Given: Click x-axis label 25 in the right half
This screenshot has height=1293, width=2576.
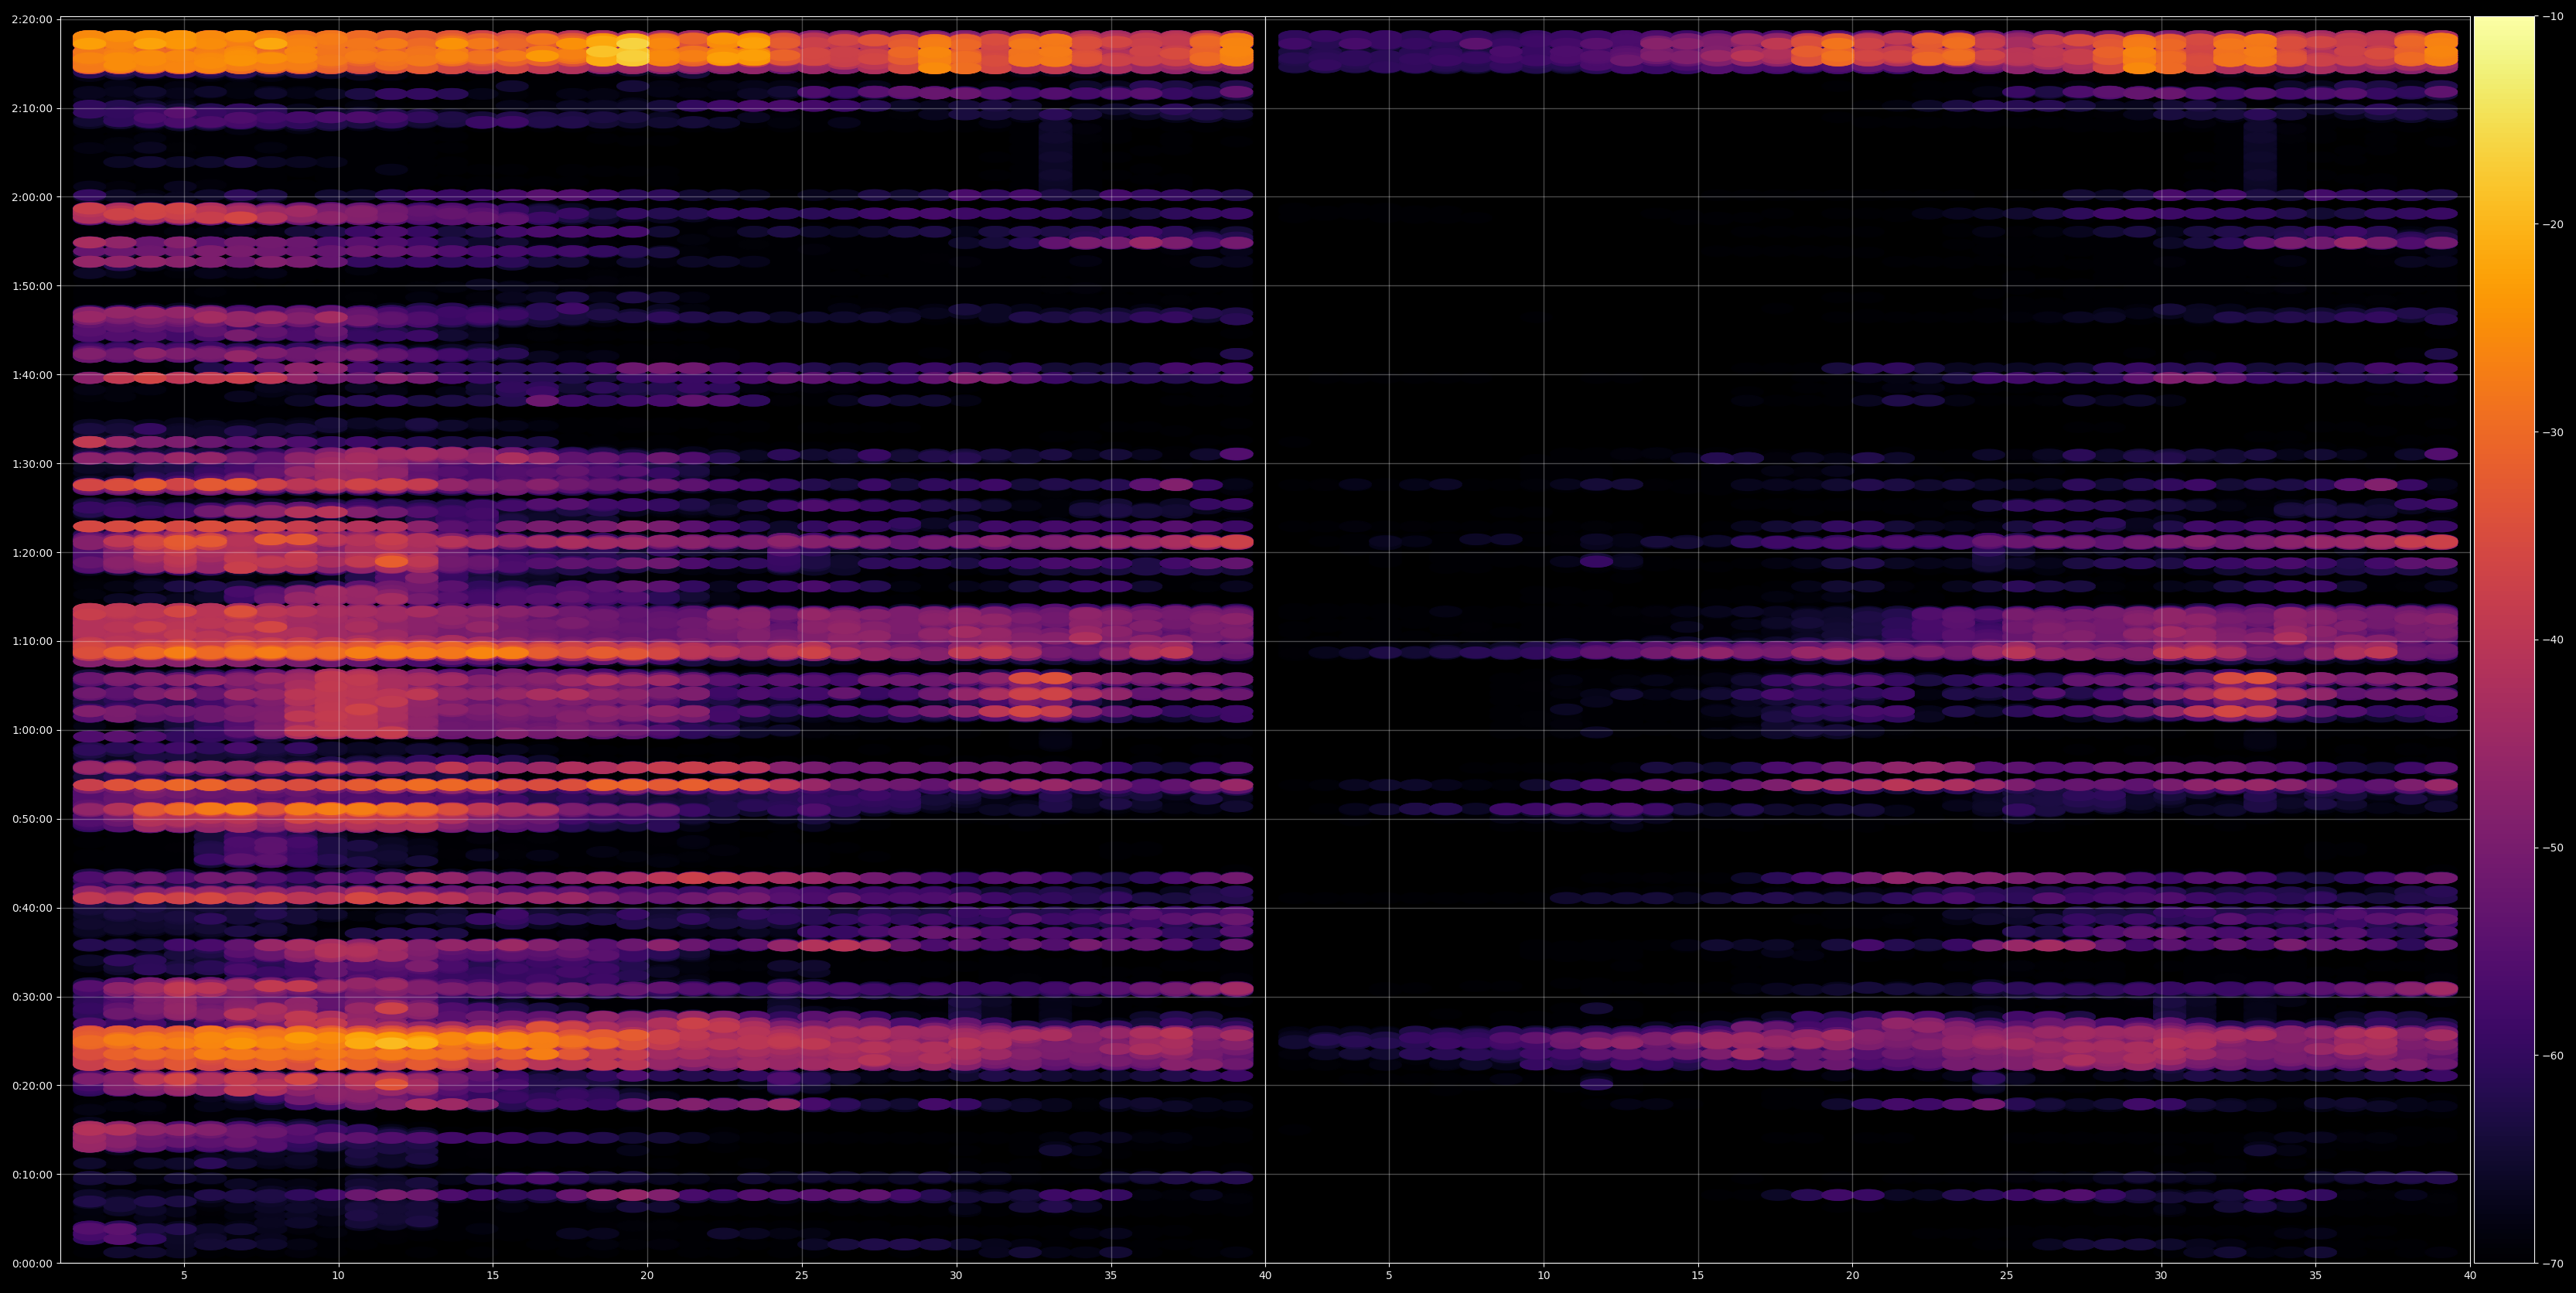Looking at the screenshot, I should pos(2006,1276).
